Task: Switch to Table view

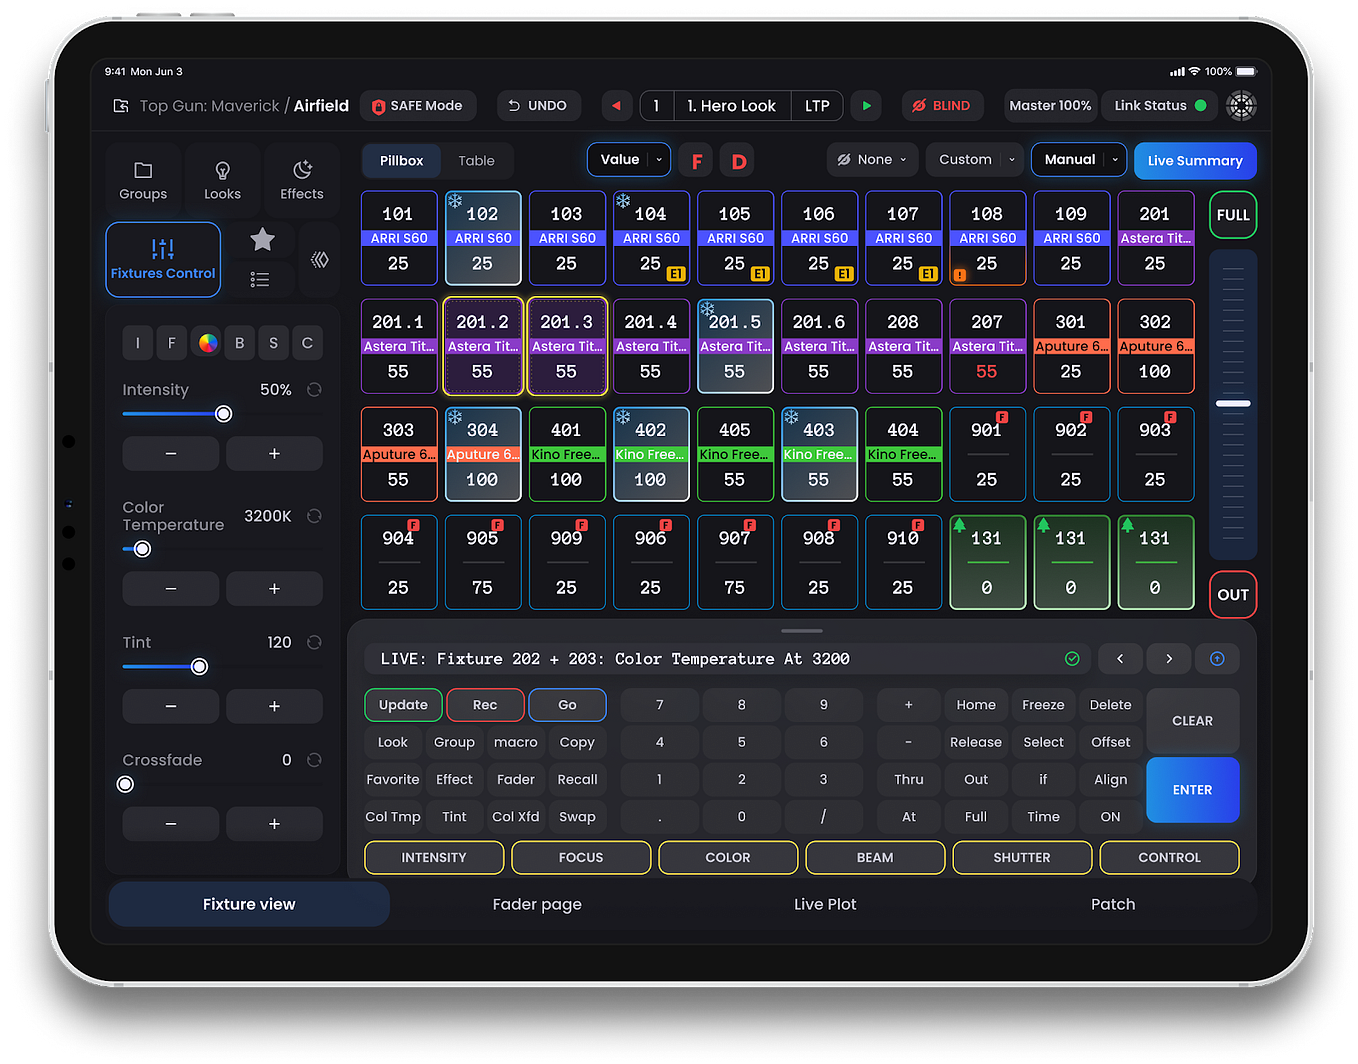Action: [x=476, y=161]
